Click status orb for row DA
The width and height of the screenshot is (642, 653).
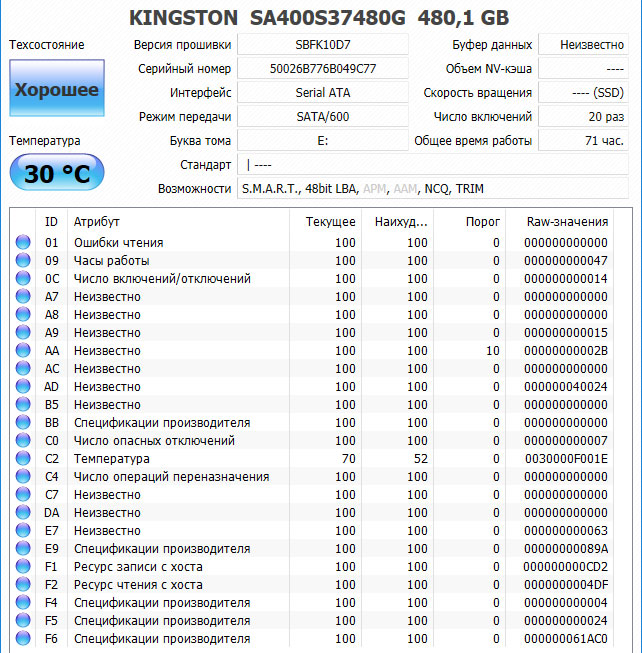point(23,512)
